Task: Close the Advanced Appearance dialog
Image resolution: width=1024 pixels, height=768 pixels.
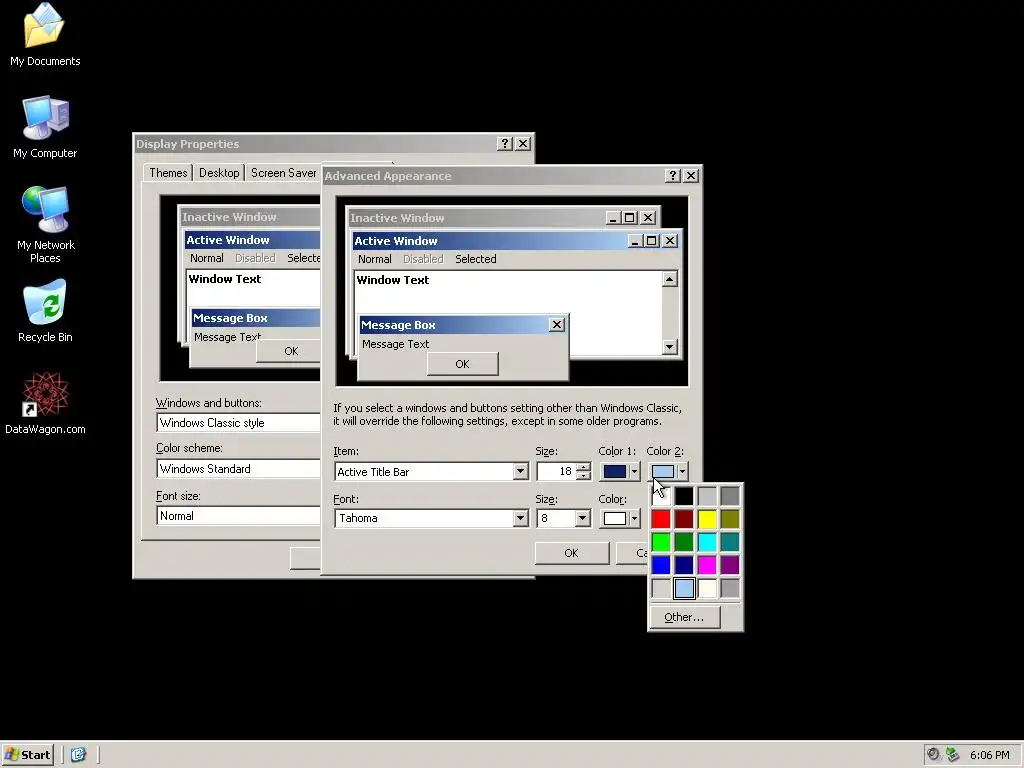Action: [x=690, y=176]
